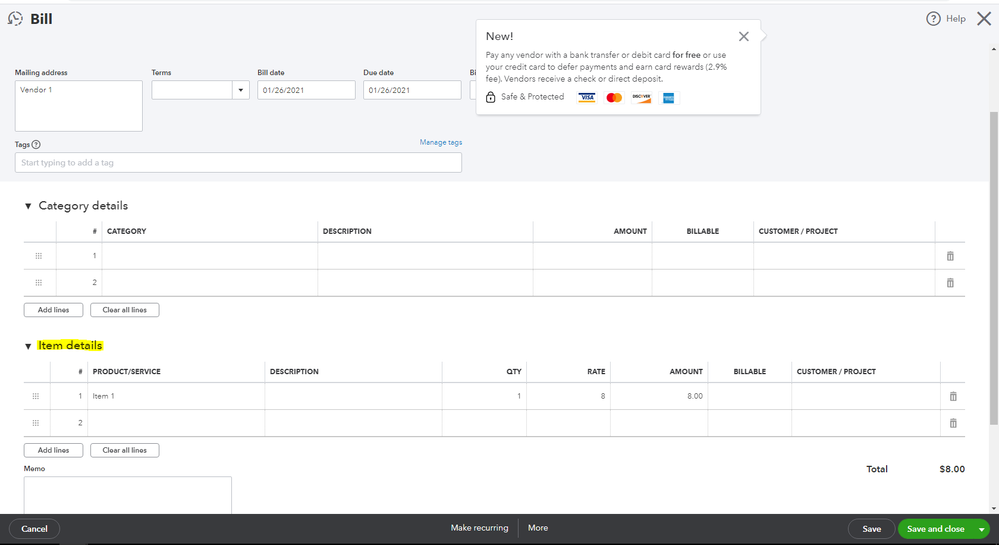The height and width of the screenshot is (545, 999).
Task: Open the Terms dropdown arrow
Action: pos(241,90)
